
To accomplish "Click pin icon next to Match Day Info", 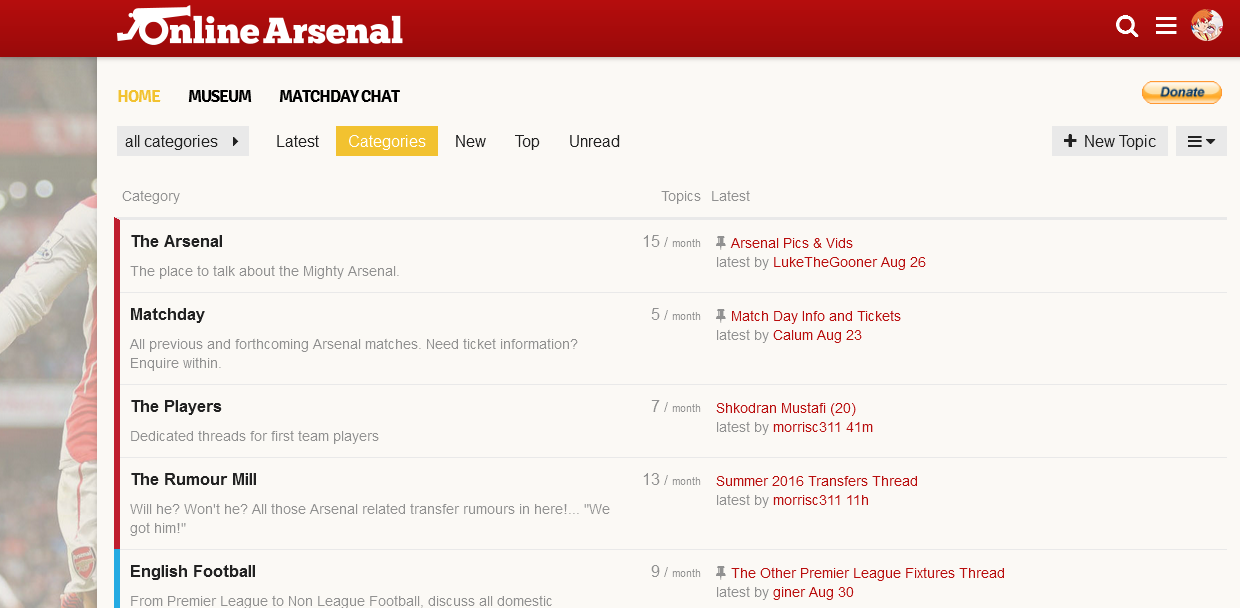I will coord(721,316).
